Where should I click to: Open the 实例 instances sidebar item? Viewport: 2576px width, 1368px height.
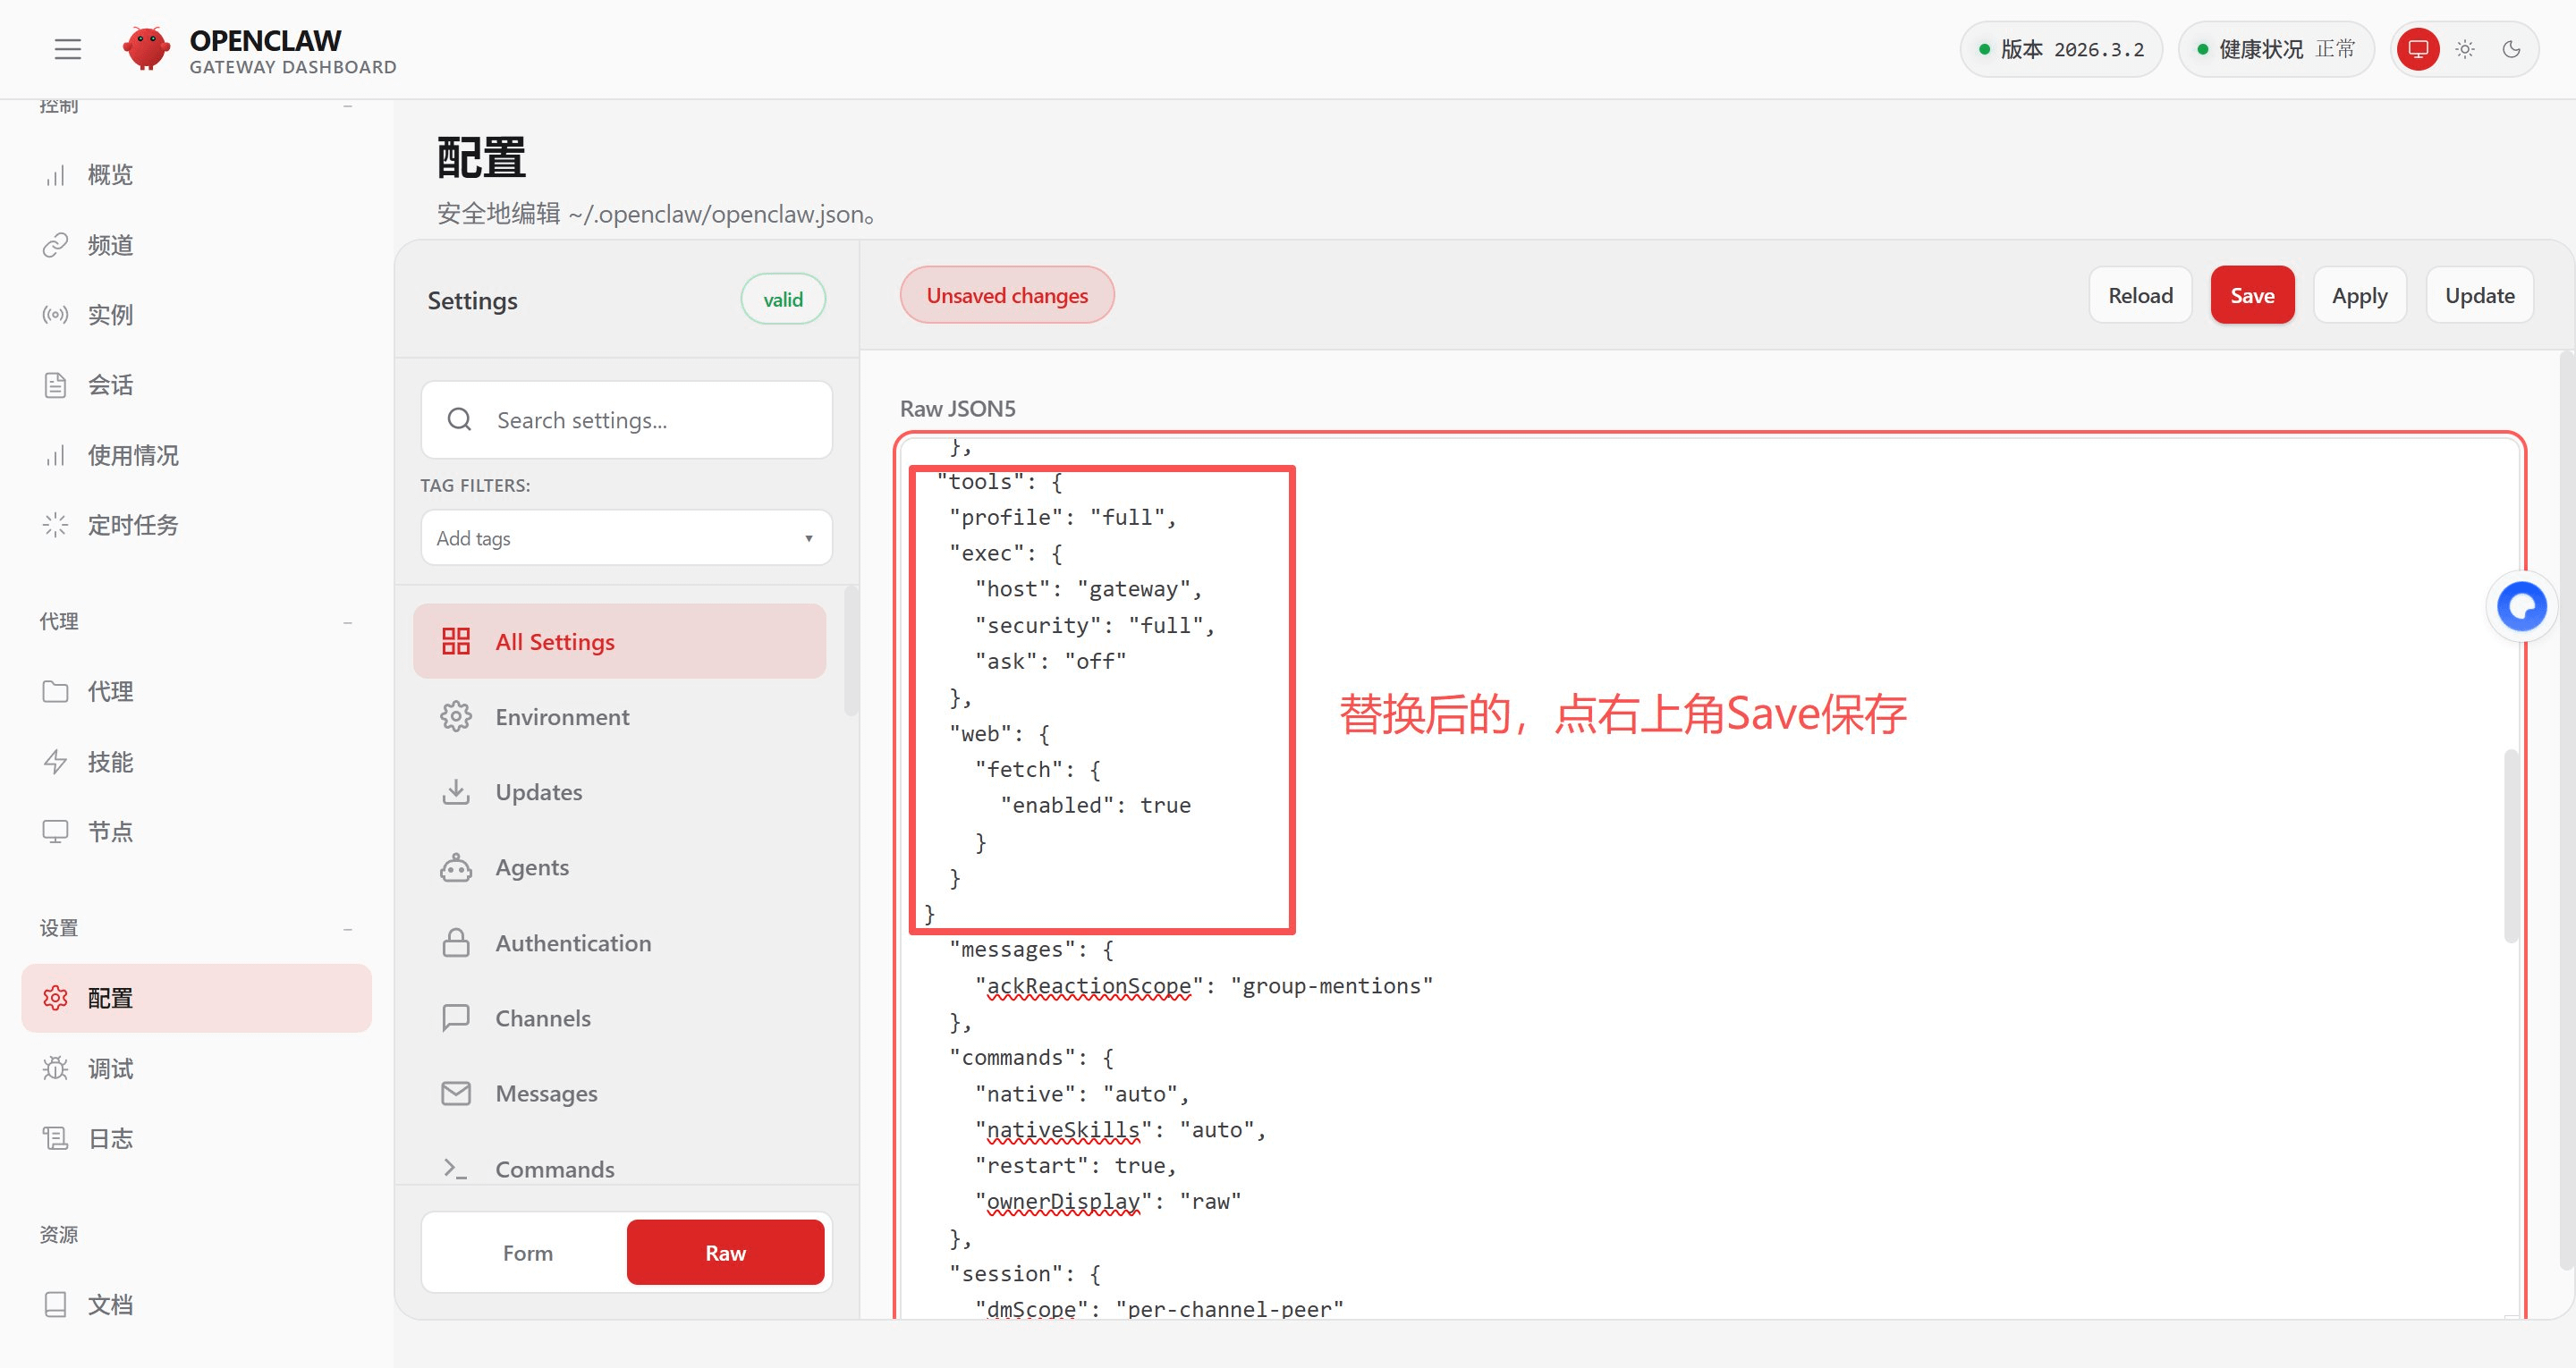coord(110,315)
